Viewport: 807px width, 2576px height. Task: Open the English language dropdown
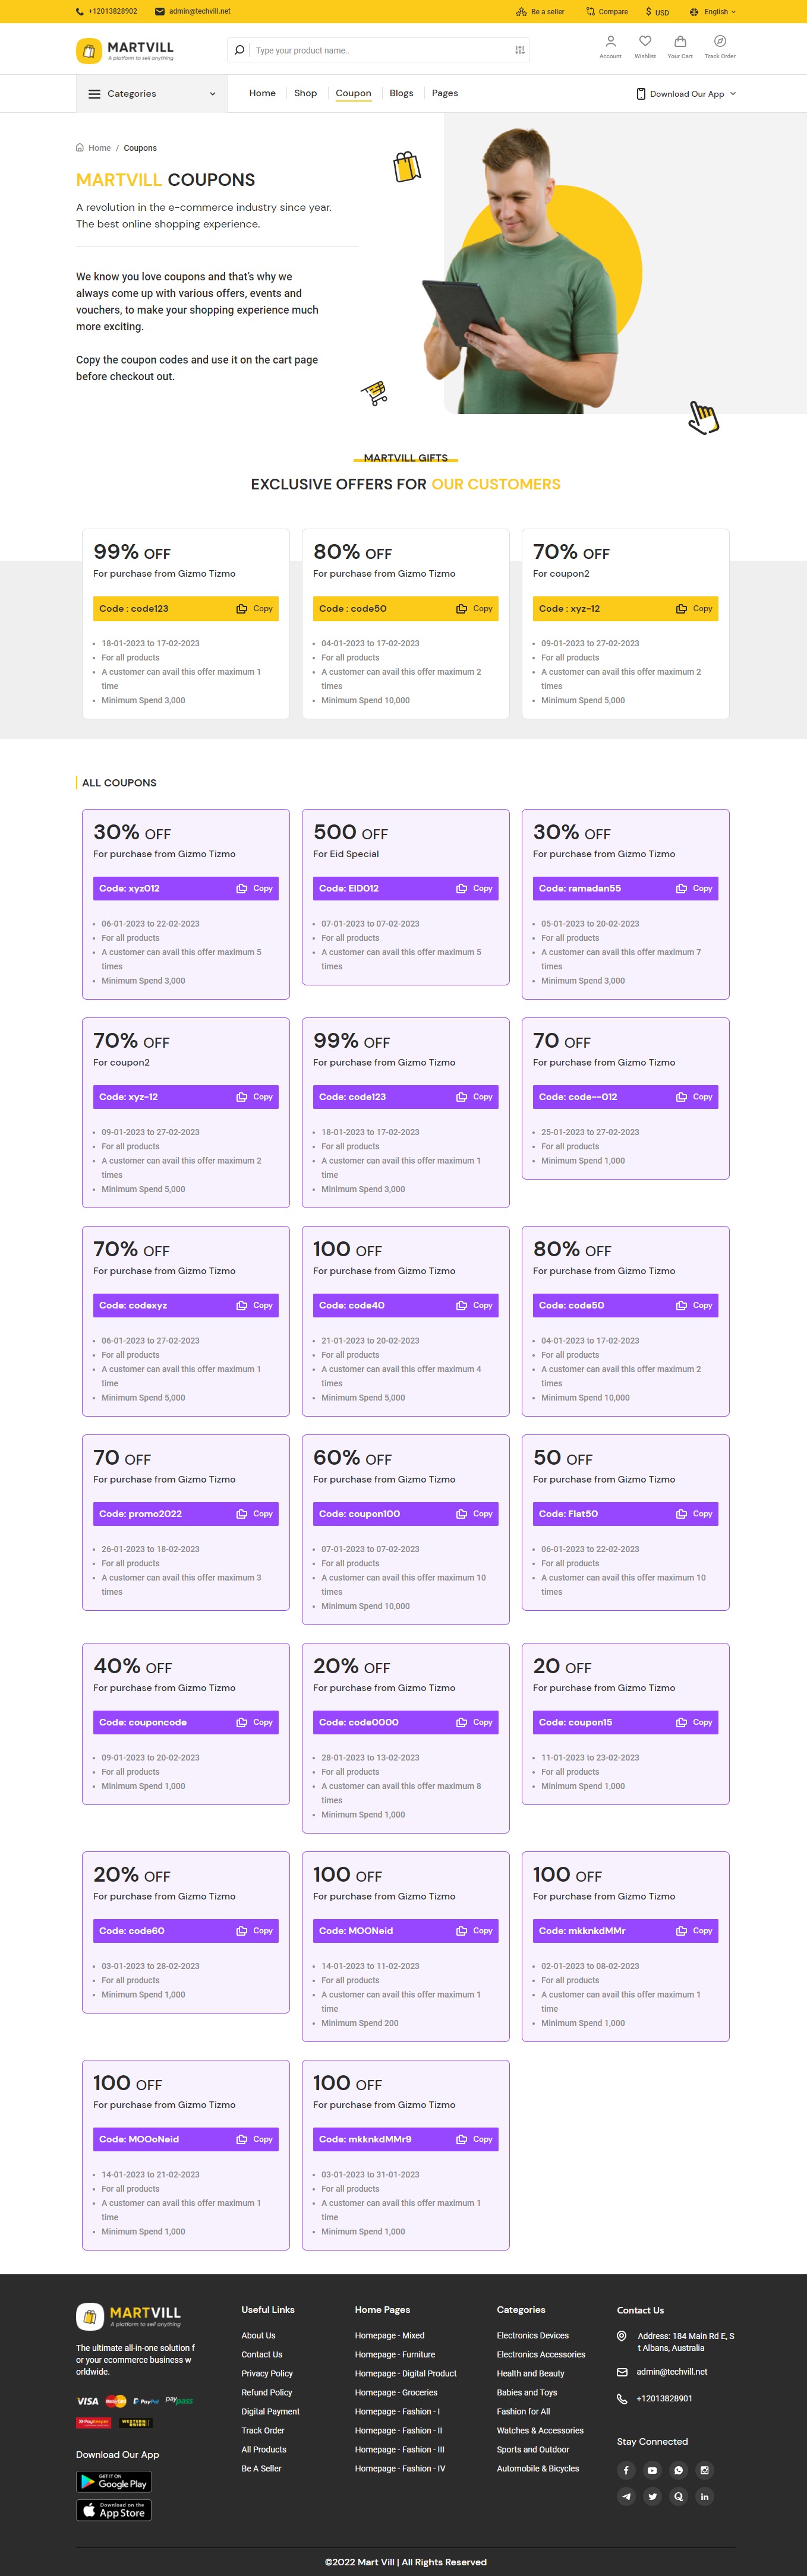pos(713,12)
